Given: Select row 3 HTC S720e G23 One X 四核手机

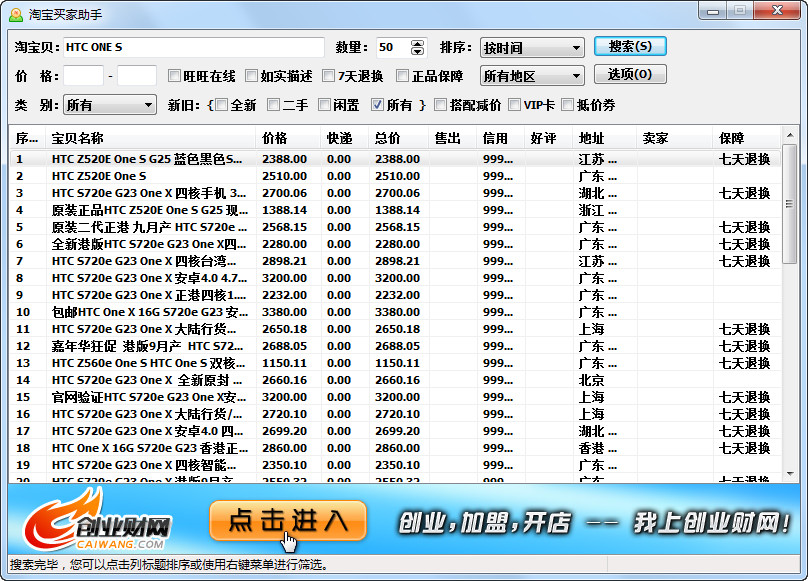Looking at the screenshot, I should coord(395,193).
